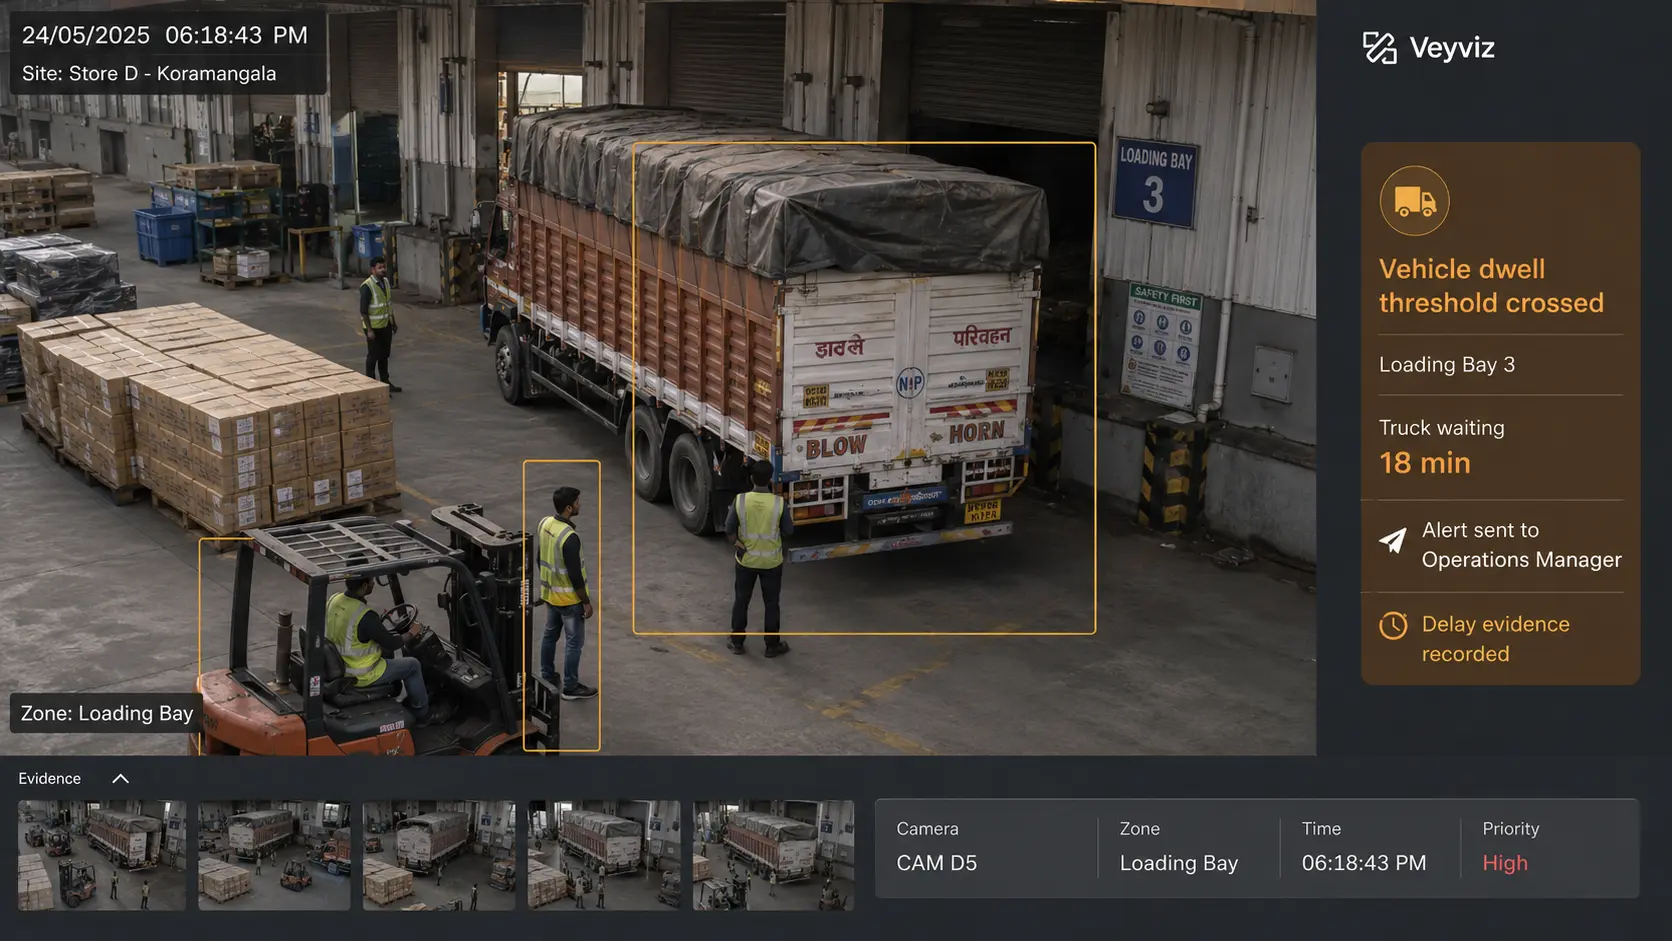Image resolution: width=1672 pixels, height=941 pixels.
Task: Click the Vehicle dwell threshold crossed heading
Action: click(1491, 286)
